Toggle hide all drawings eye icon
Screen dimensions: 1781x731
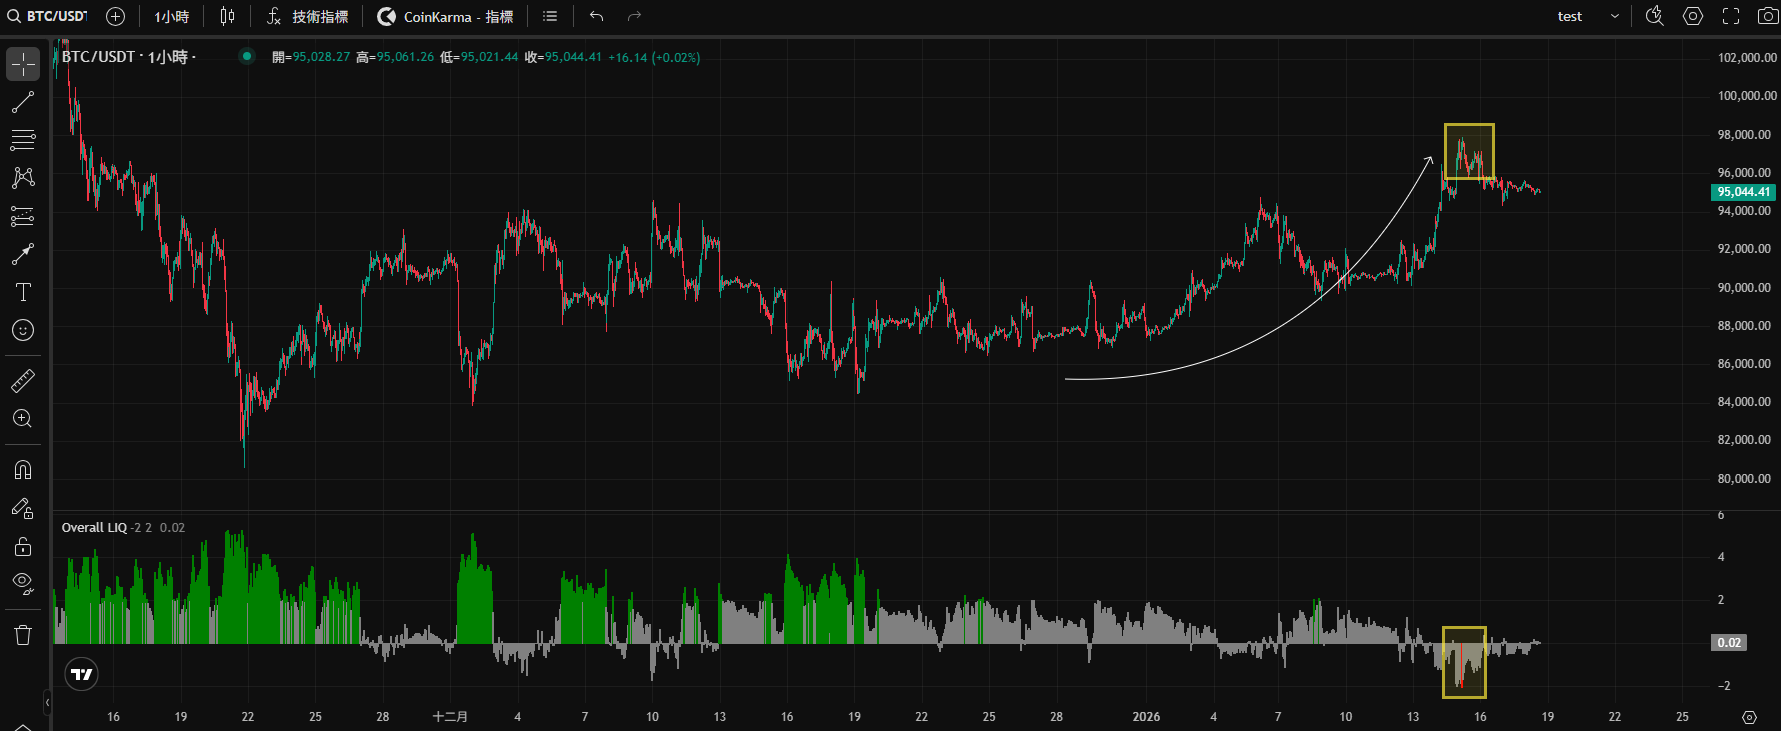[x=23, y=584]
